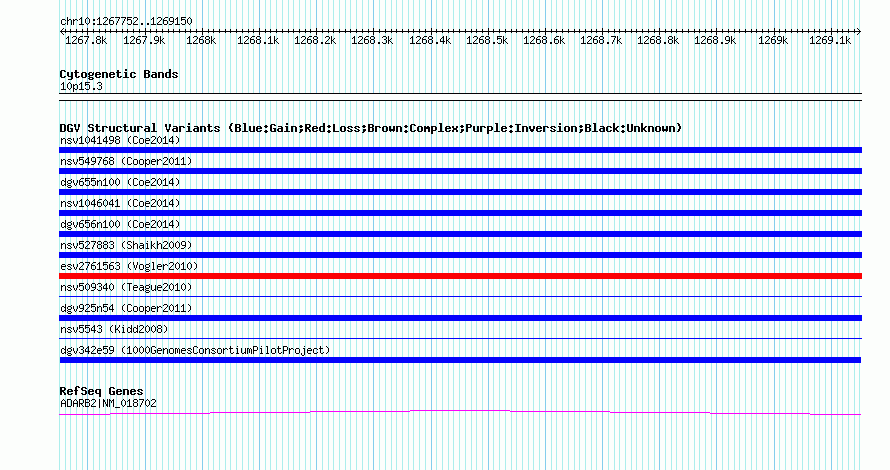
Task: Open variant nsv527883 (Shaikh2009) label
Action: [x=126, y=245]
